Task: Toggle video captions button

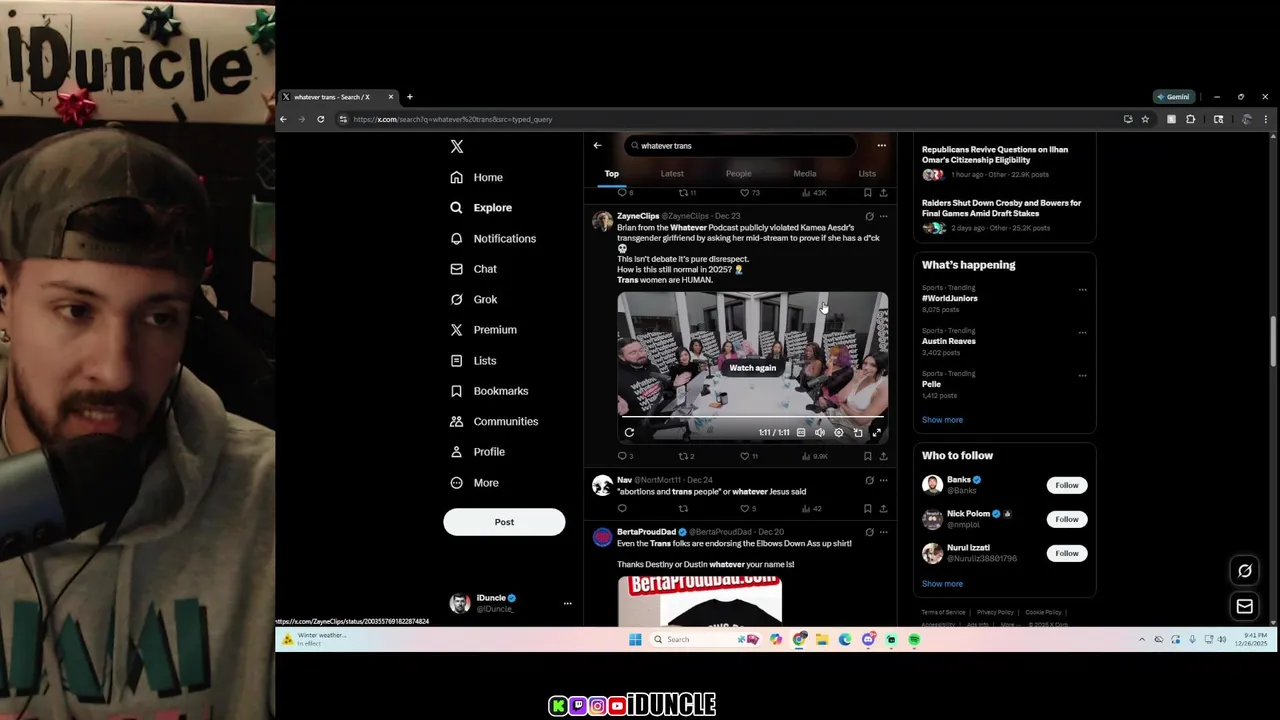Action: (x=801, y=433)
